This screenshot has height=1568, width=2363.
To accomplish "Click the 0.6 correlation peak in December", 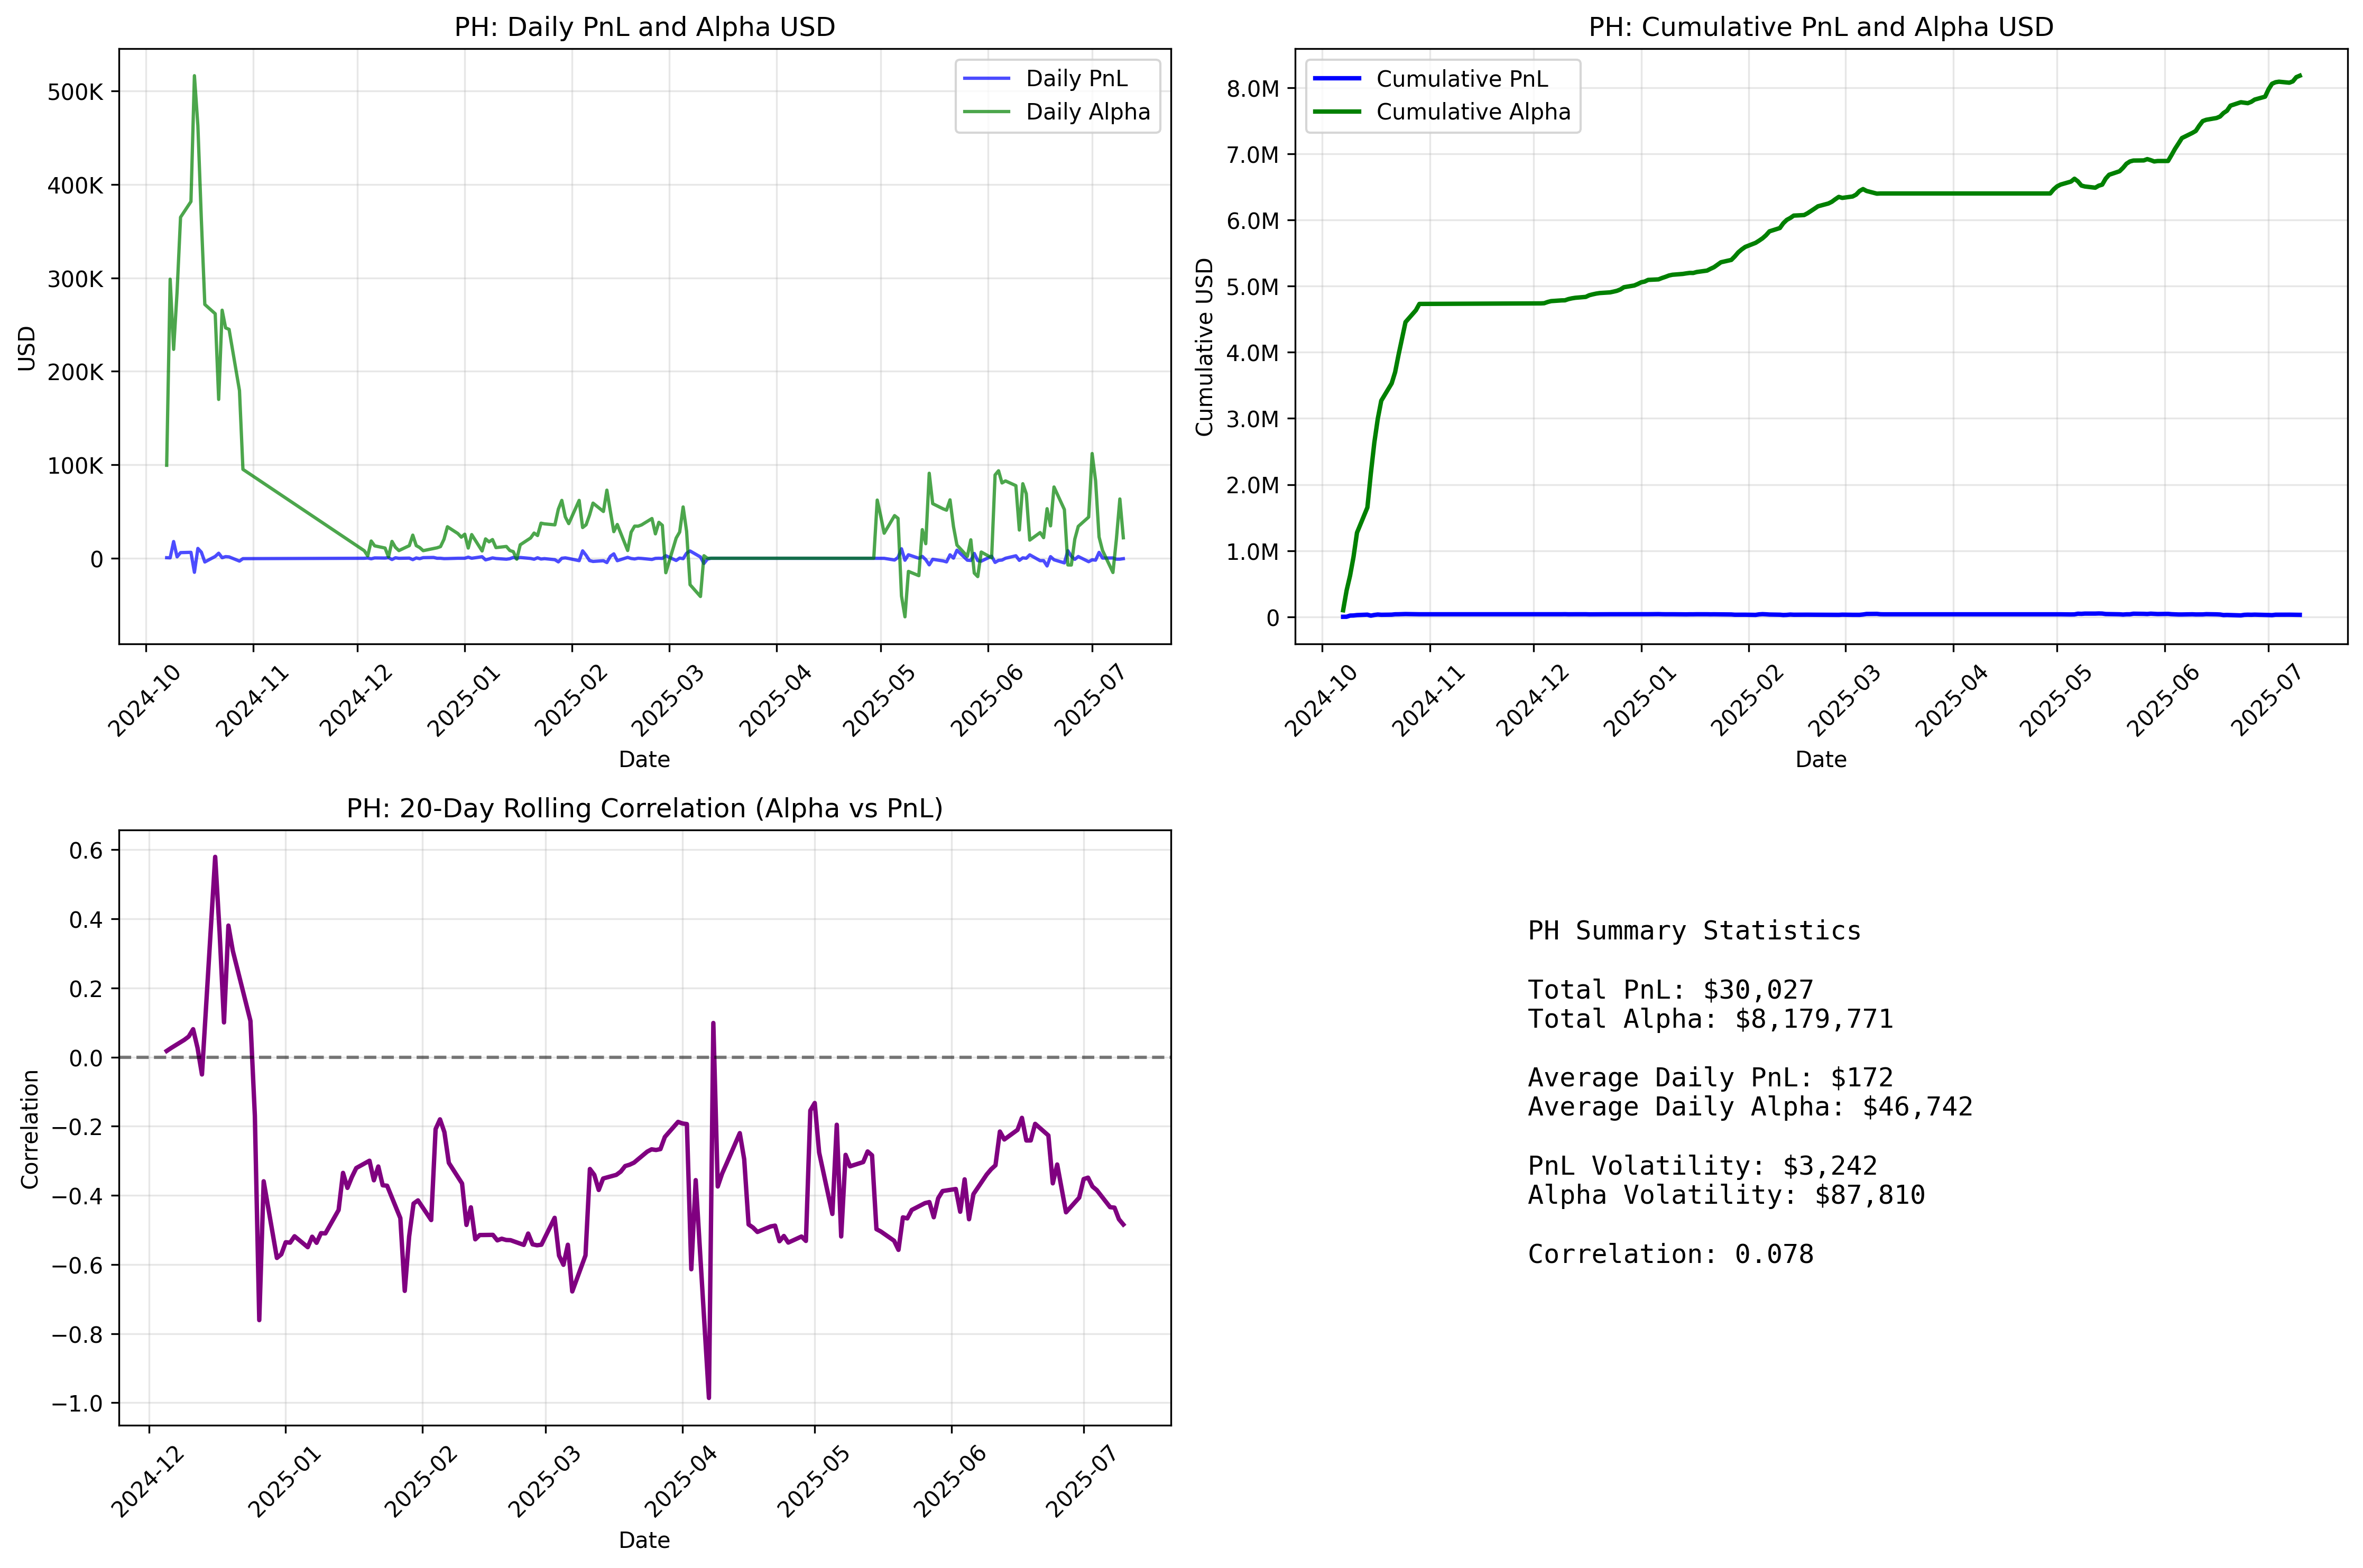I will pos(215,857).
